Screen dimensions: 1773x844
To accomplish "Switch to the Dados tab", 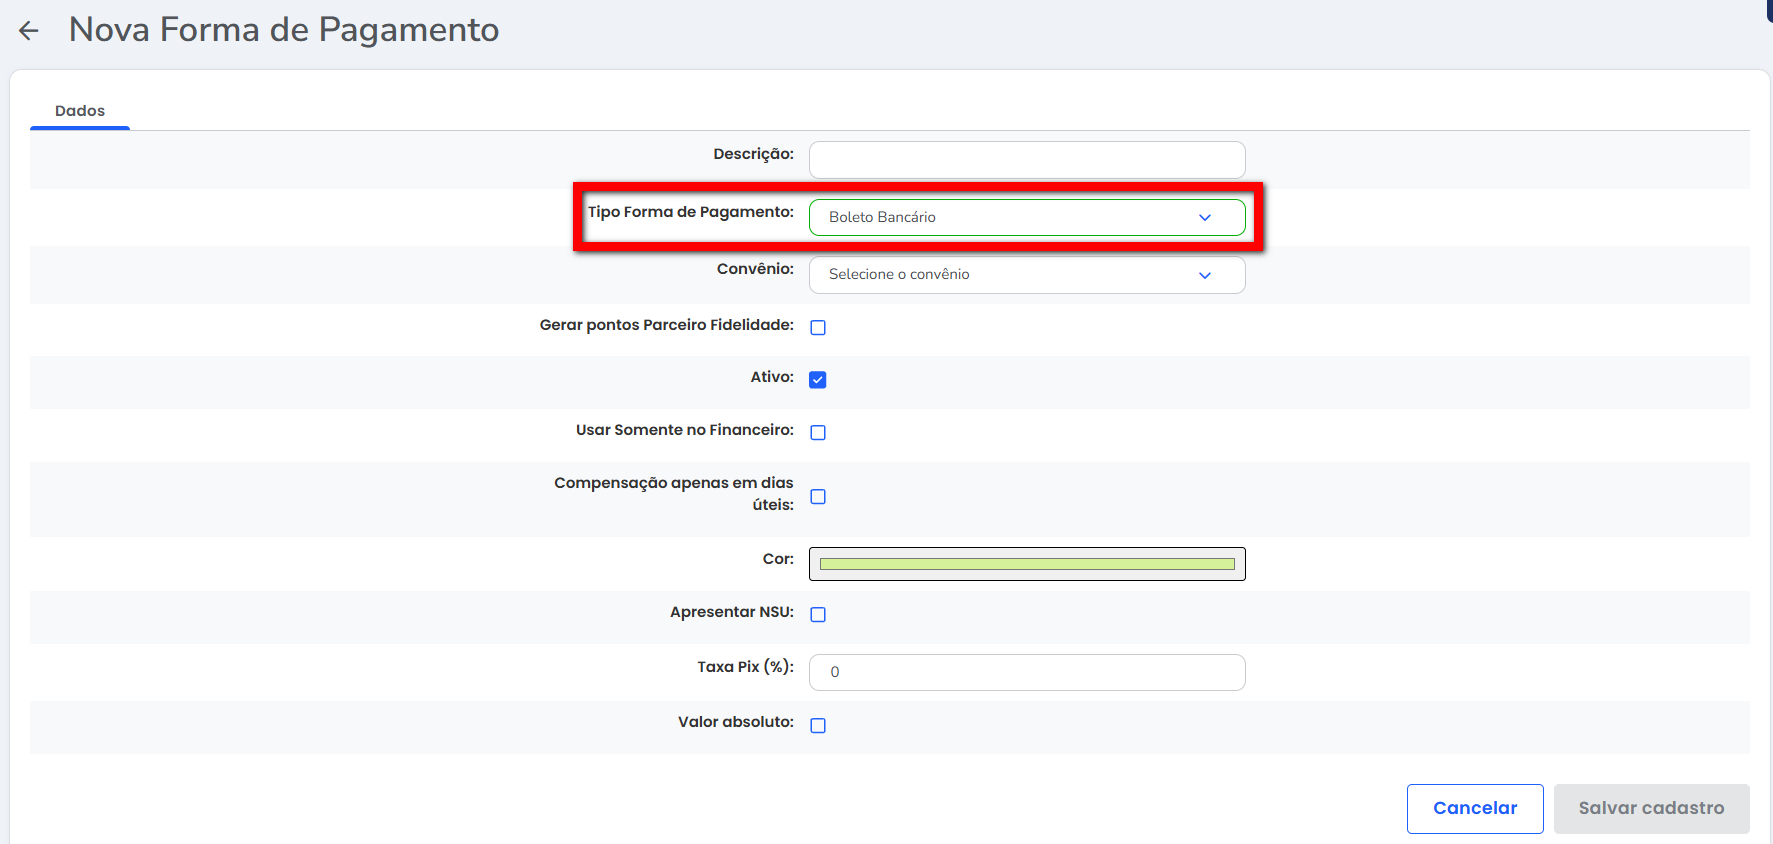I will click(80, 111).
